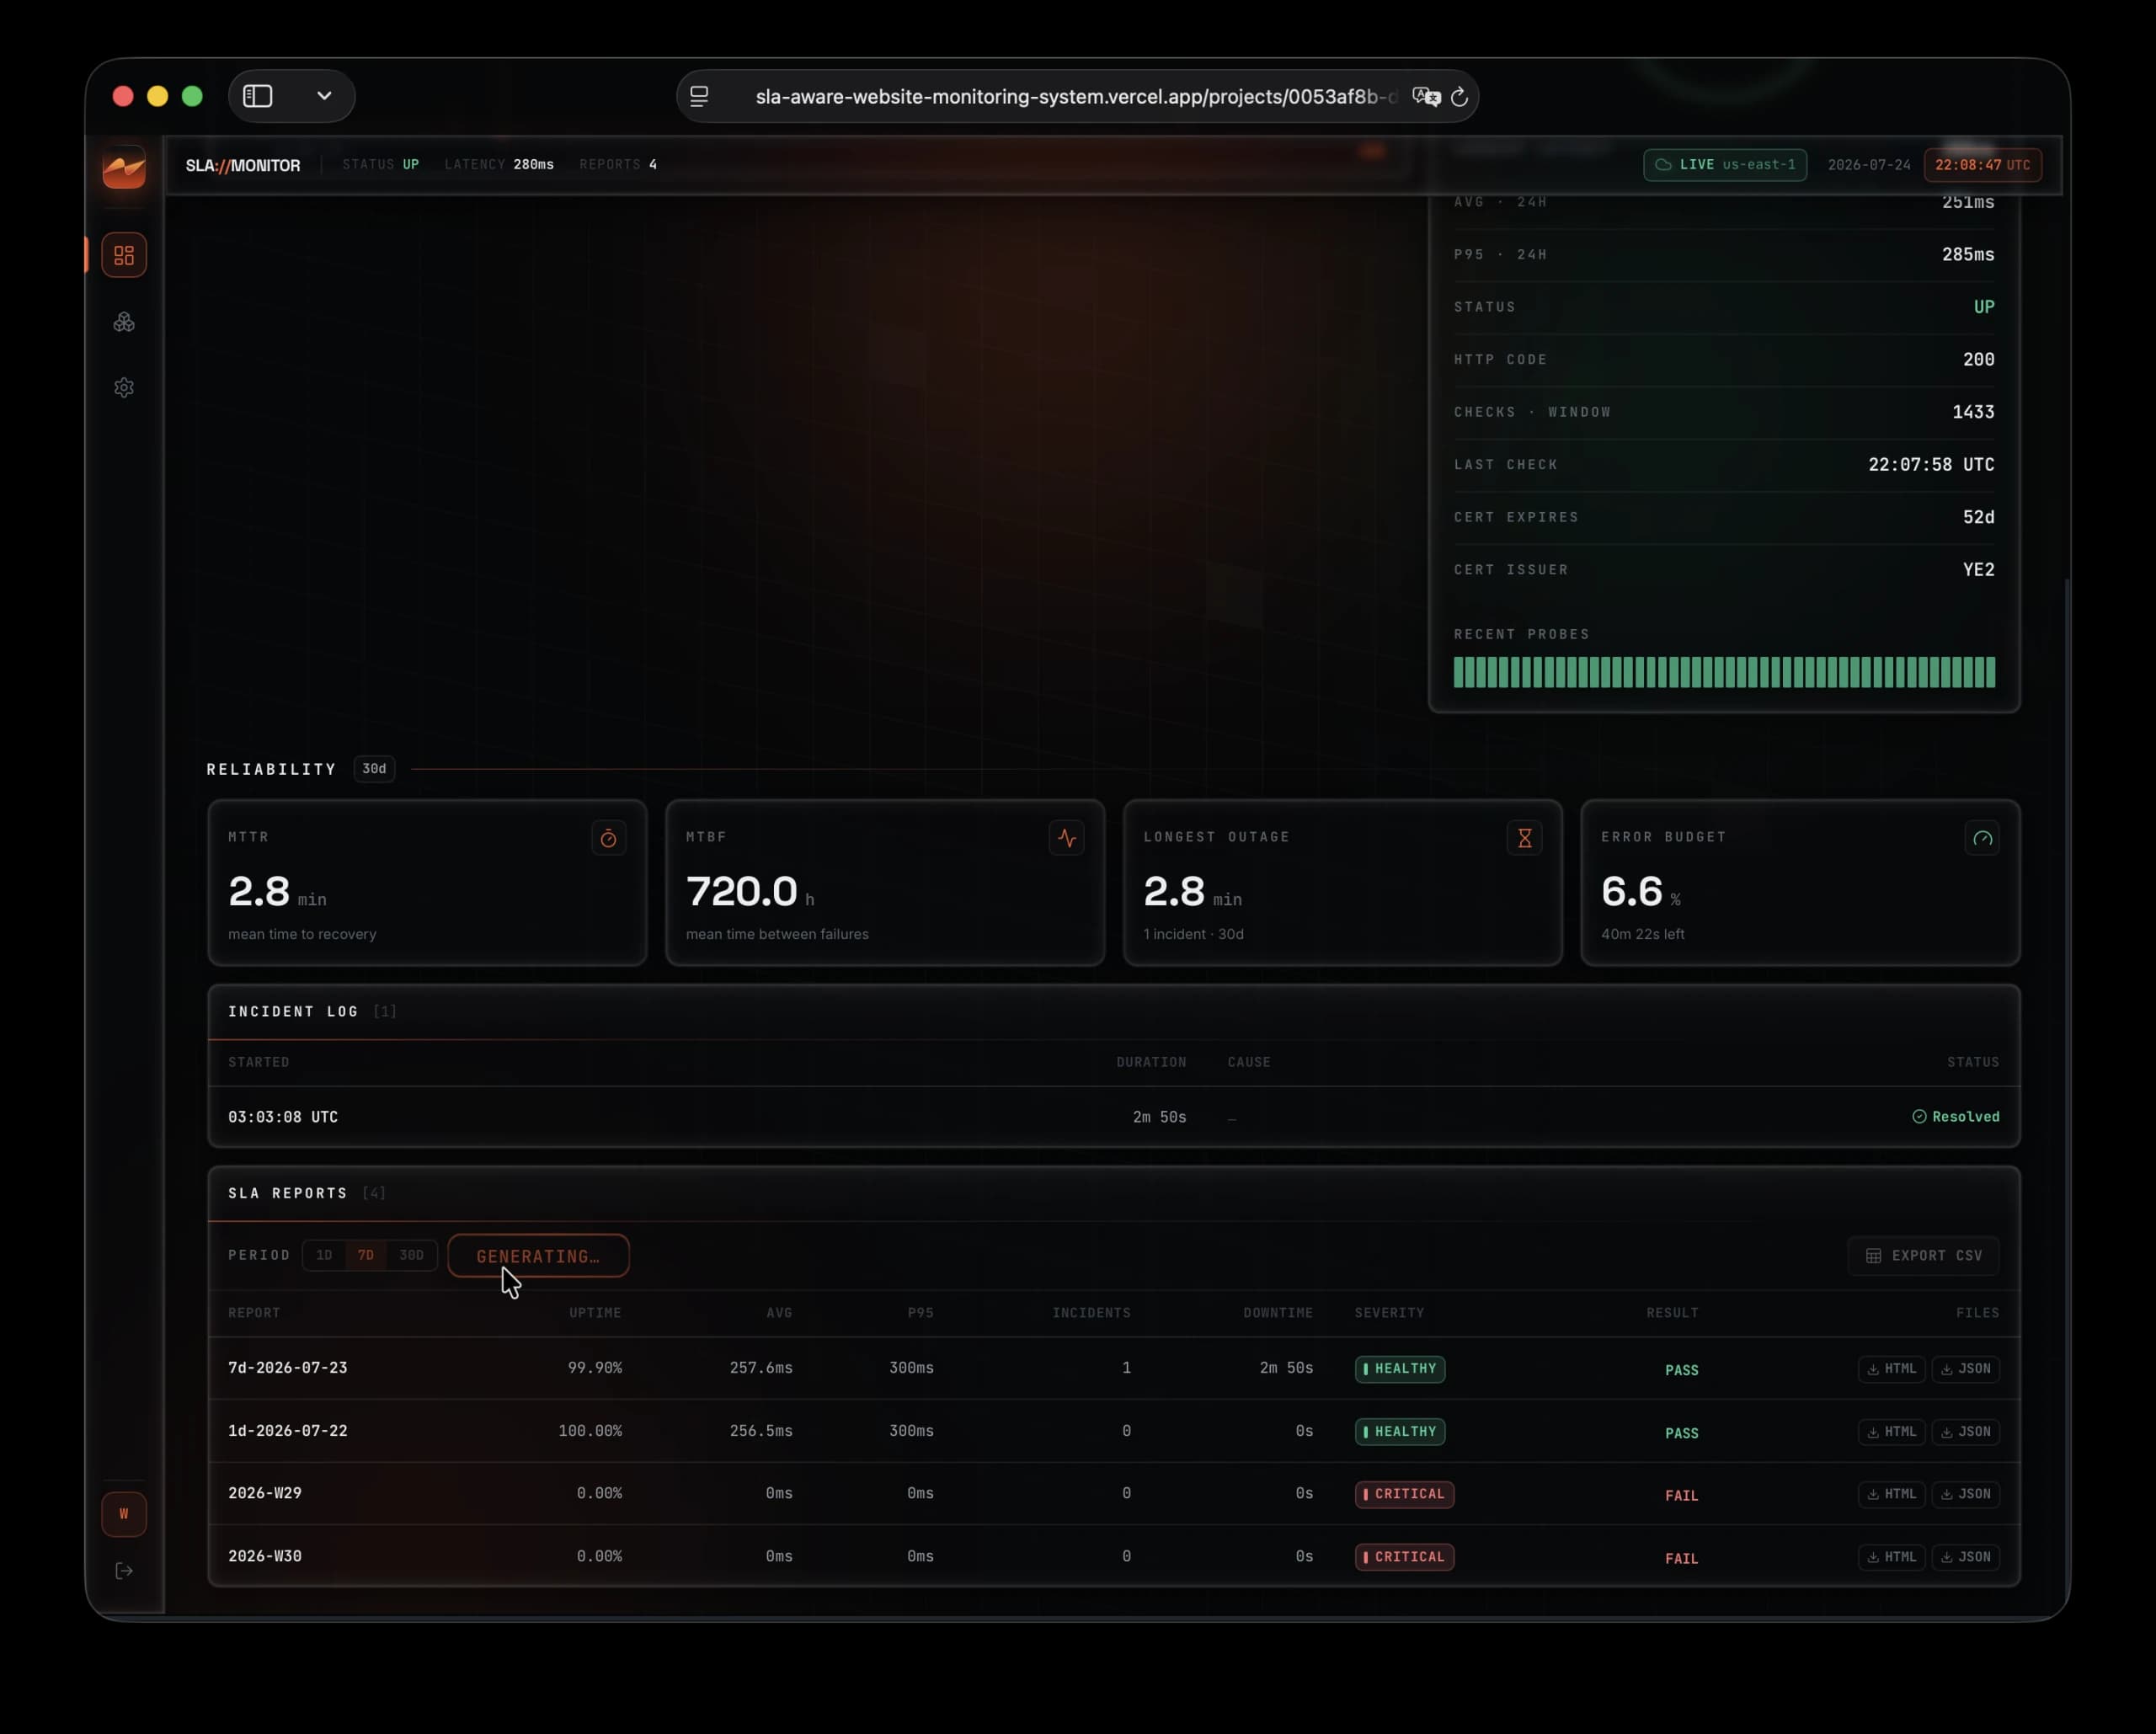Open the projects cubes icon in sidebar
This screenshot has height=1734, width=2156.
pos(124,322)
